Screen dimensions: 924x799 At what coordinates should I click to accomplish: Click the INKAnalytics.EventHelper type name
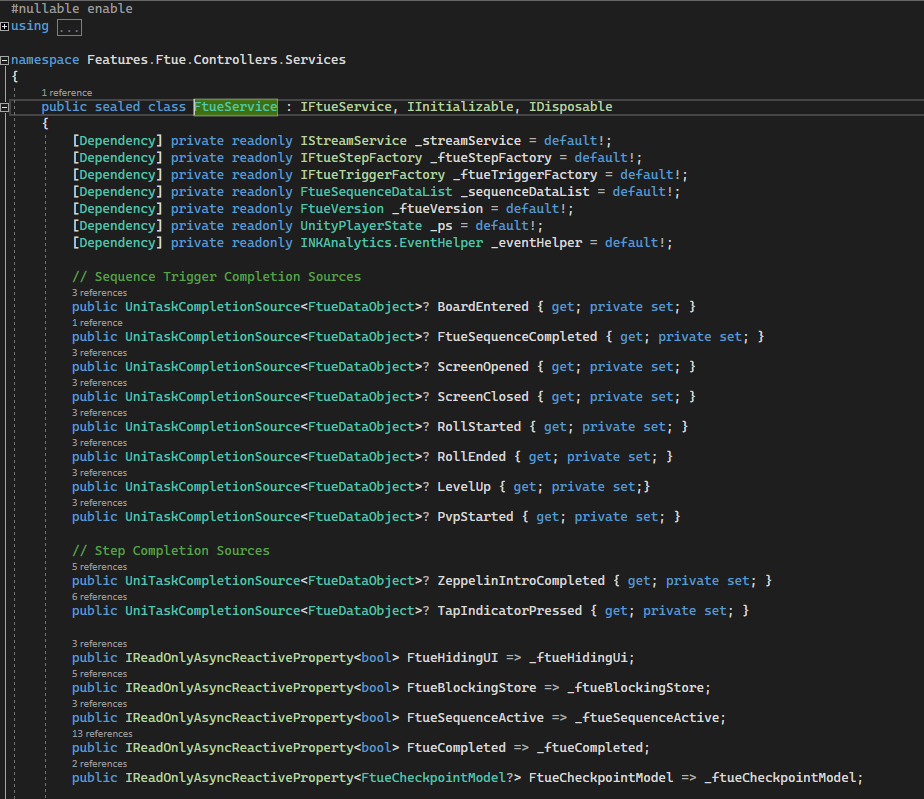click(392, 243)
